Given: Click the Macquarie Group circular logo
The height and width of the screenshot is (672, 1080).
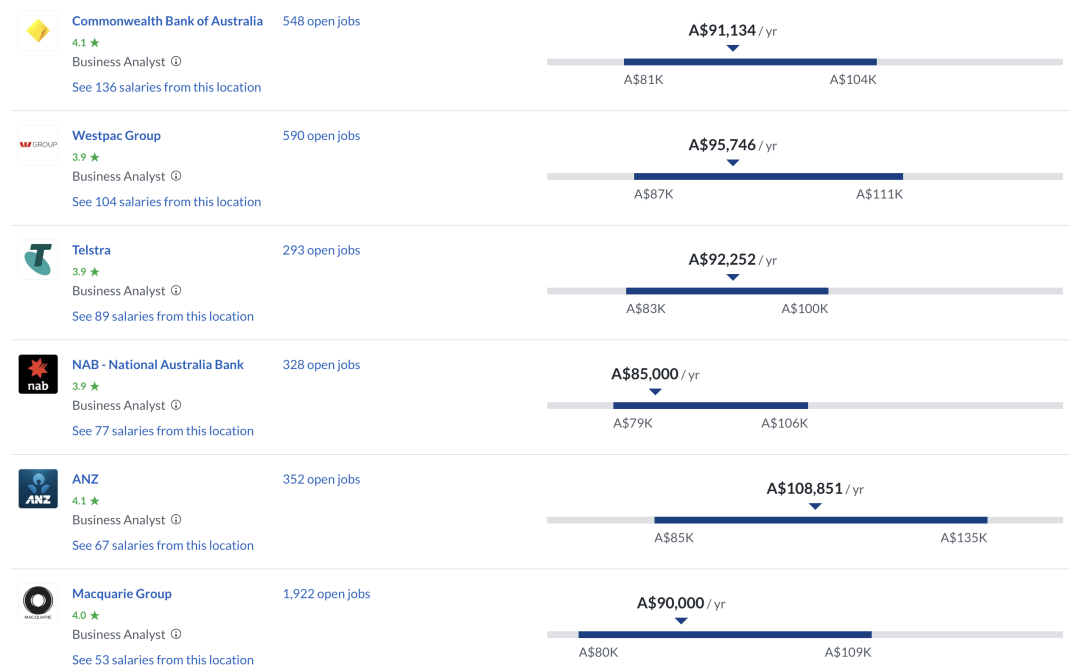Looking at the screenshot, I should [x=38, y=603].
